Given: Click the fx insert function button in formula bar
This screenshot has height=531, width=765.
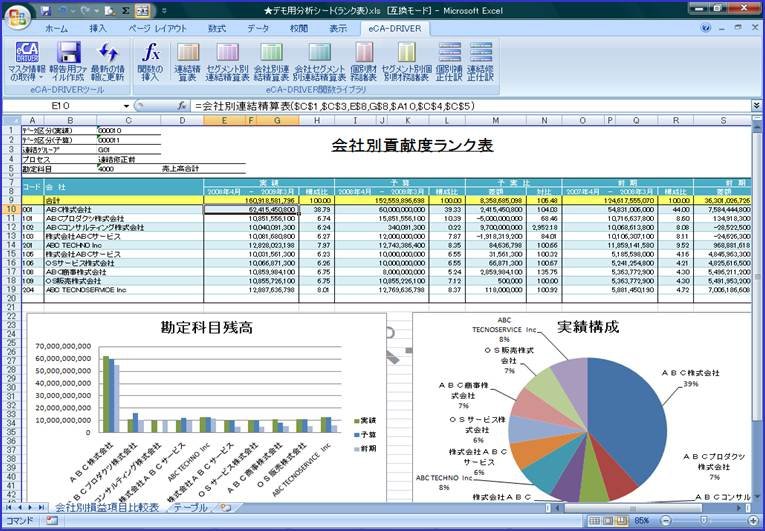Looking at the screenshot, I should pos(181,106).
